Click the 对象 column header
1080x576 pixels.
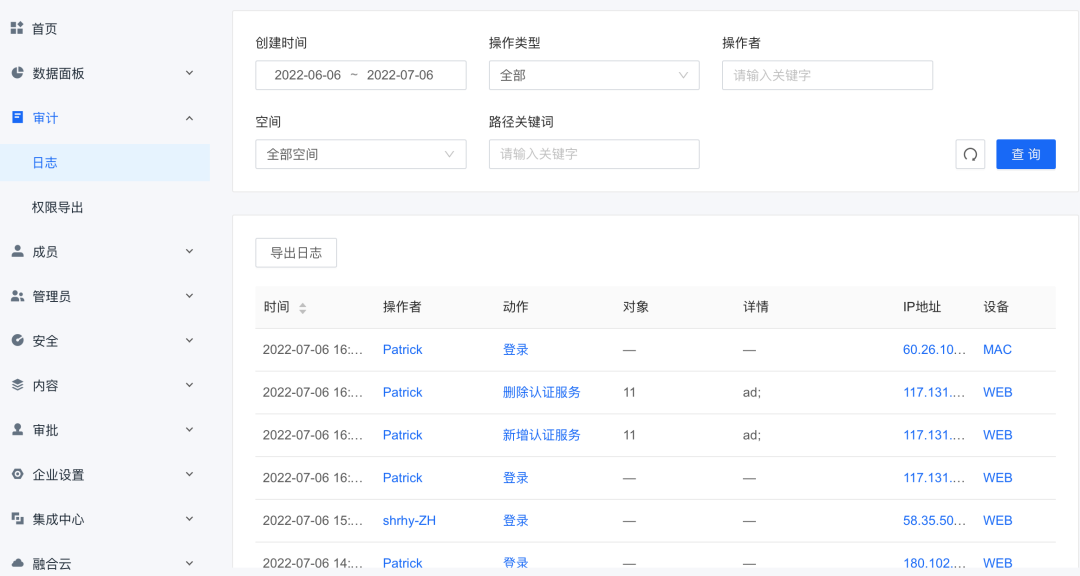[635, 307]
